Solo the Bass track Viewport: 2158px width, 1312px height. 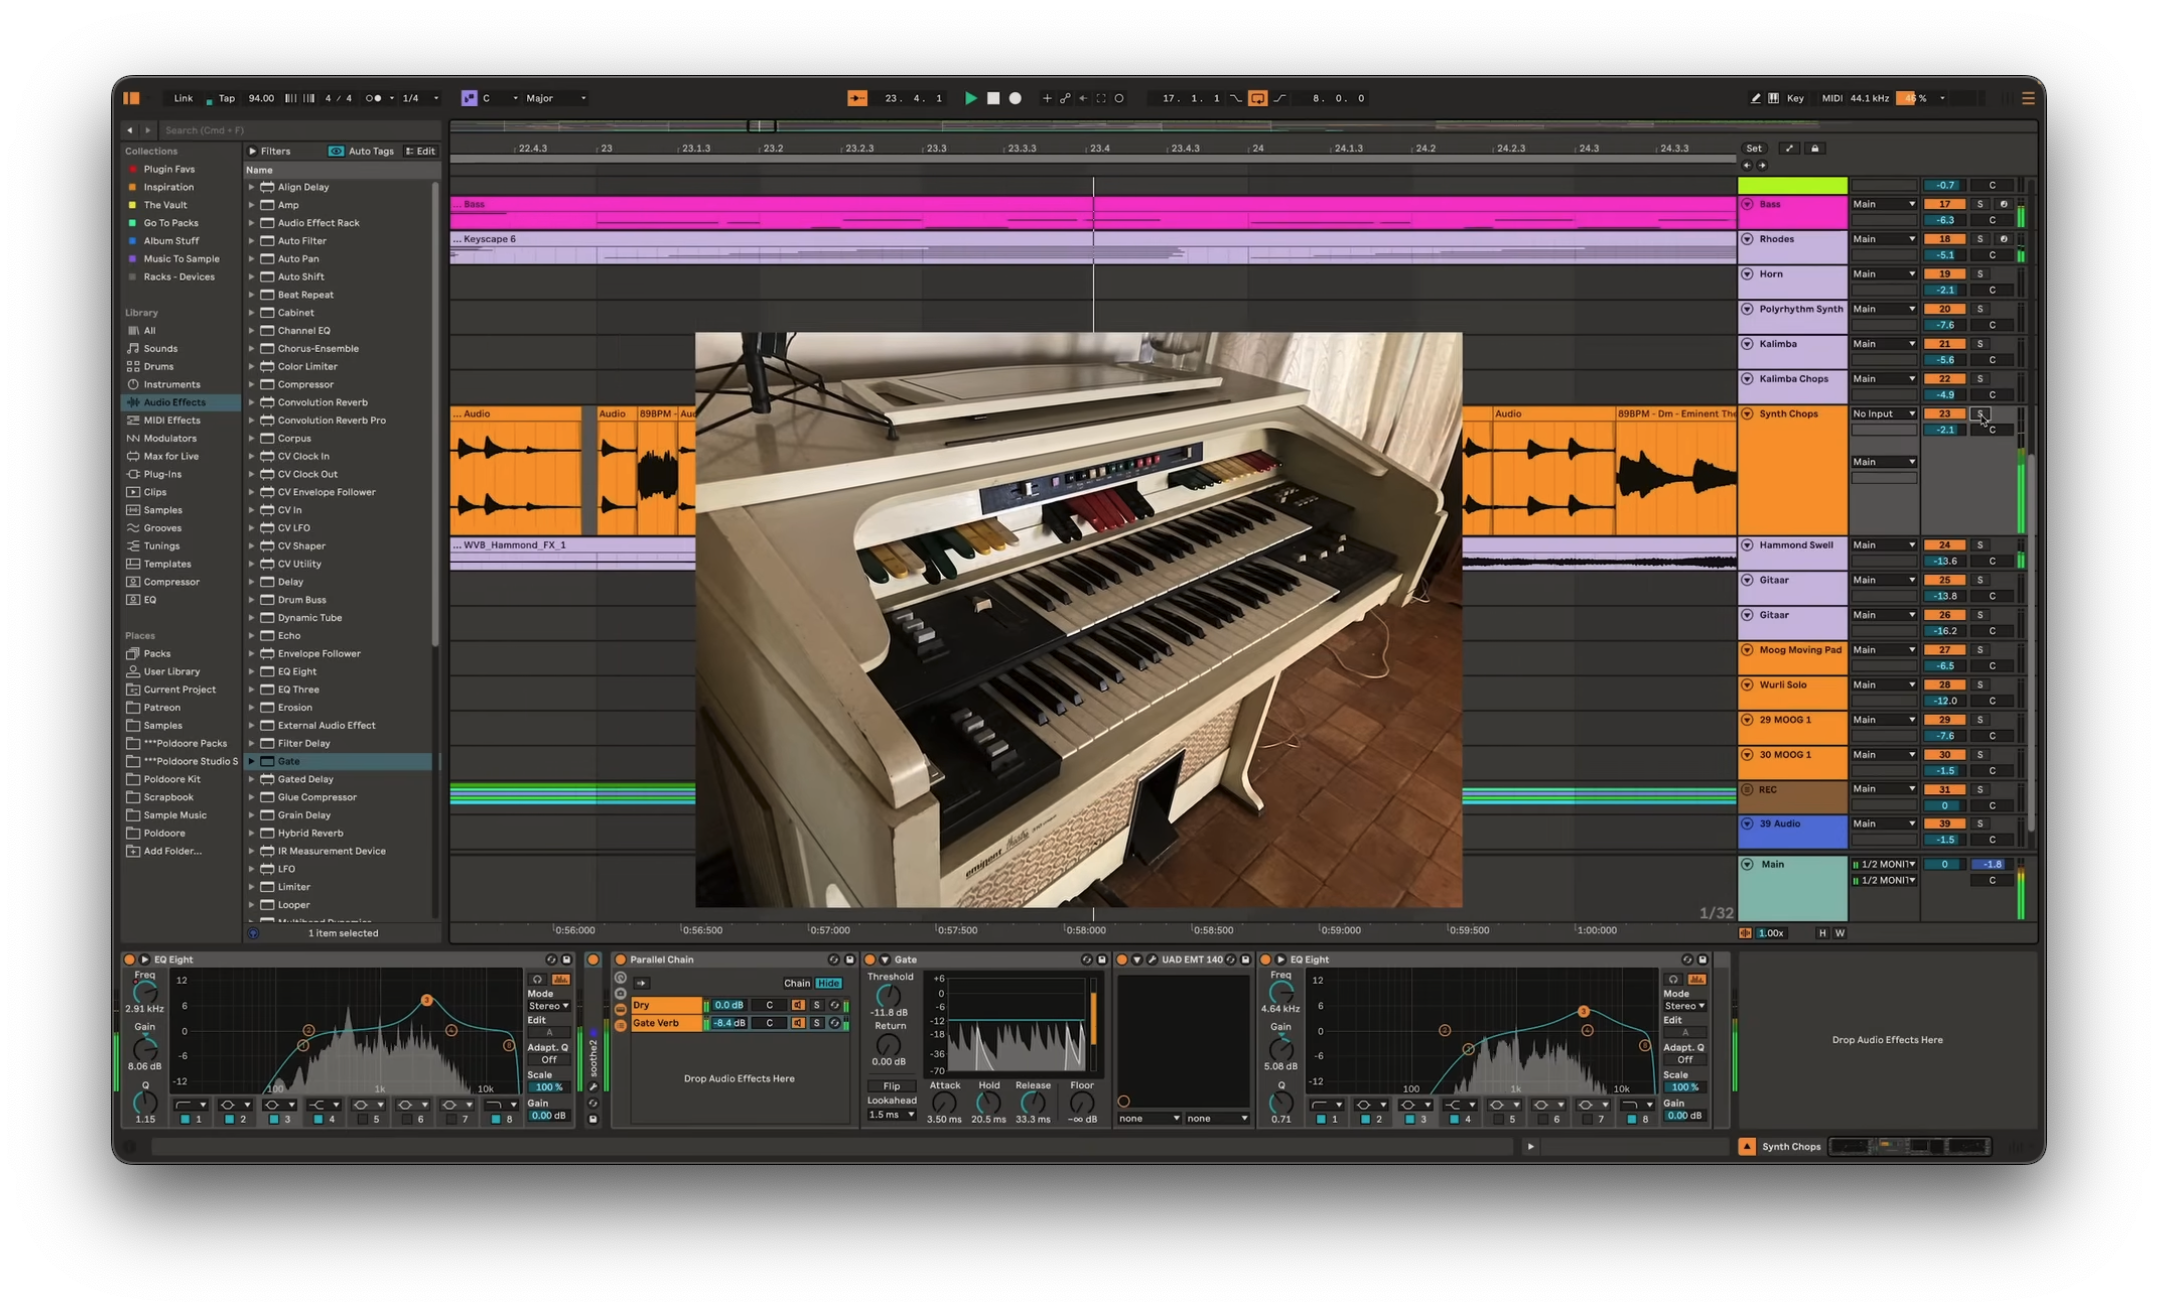[1979, 204]
